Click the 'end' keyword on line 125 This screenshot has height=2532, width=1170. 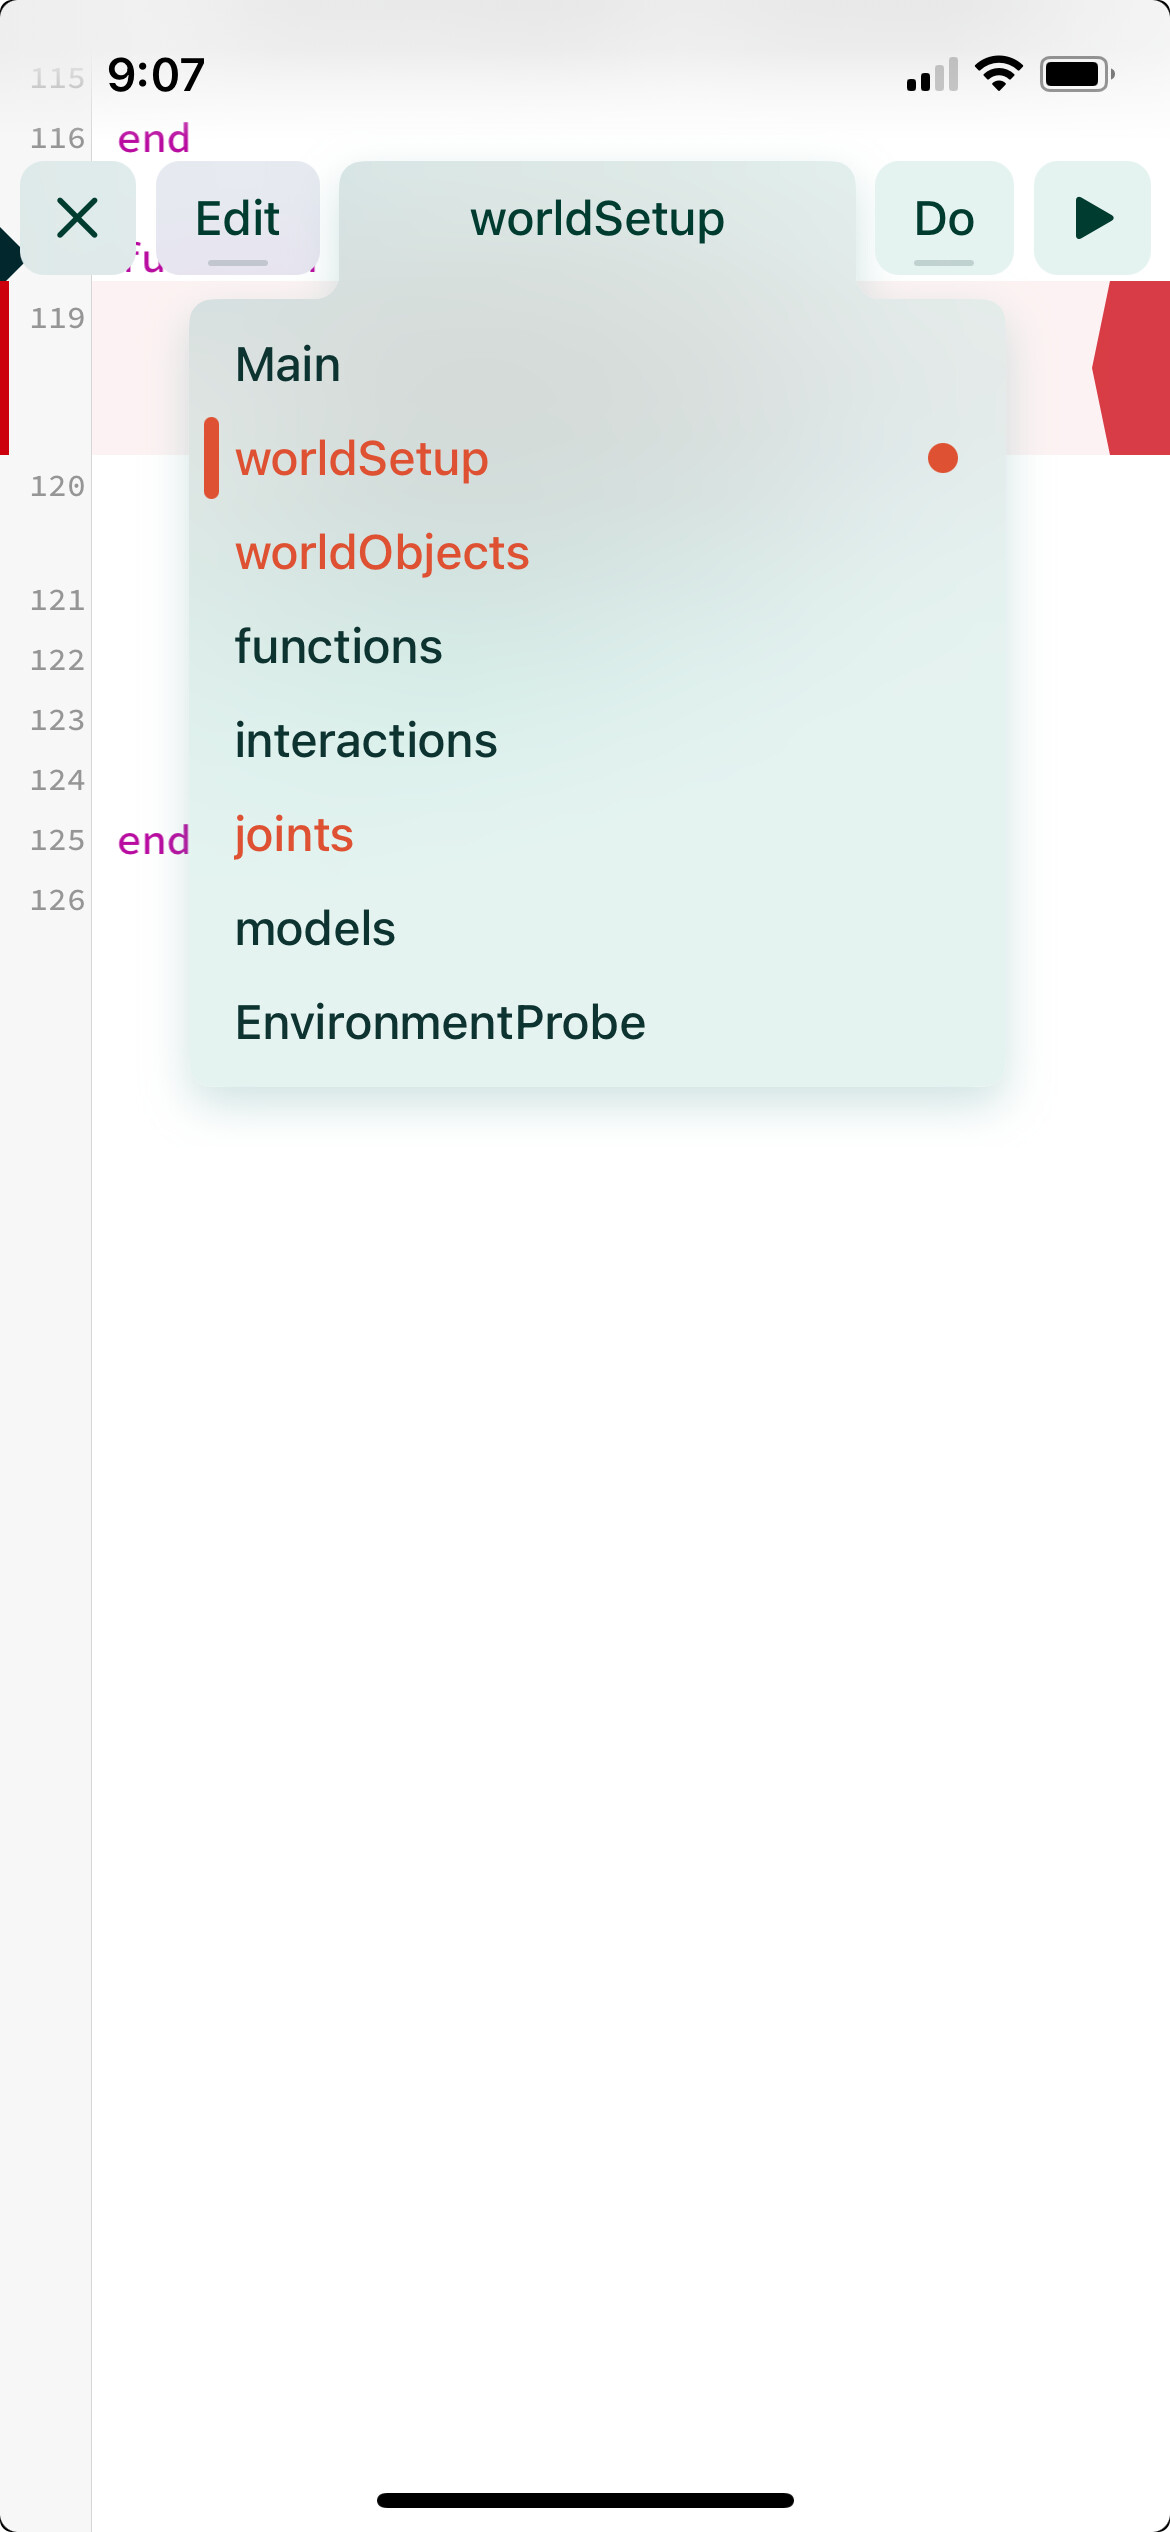tap(153, 841)
